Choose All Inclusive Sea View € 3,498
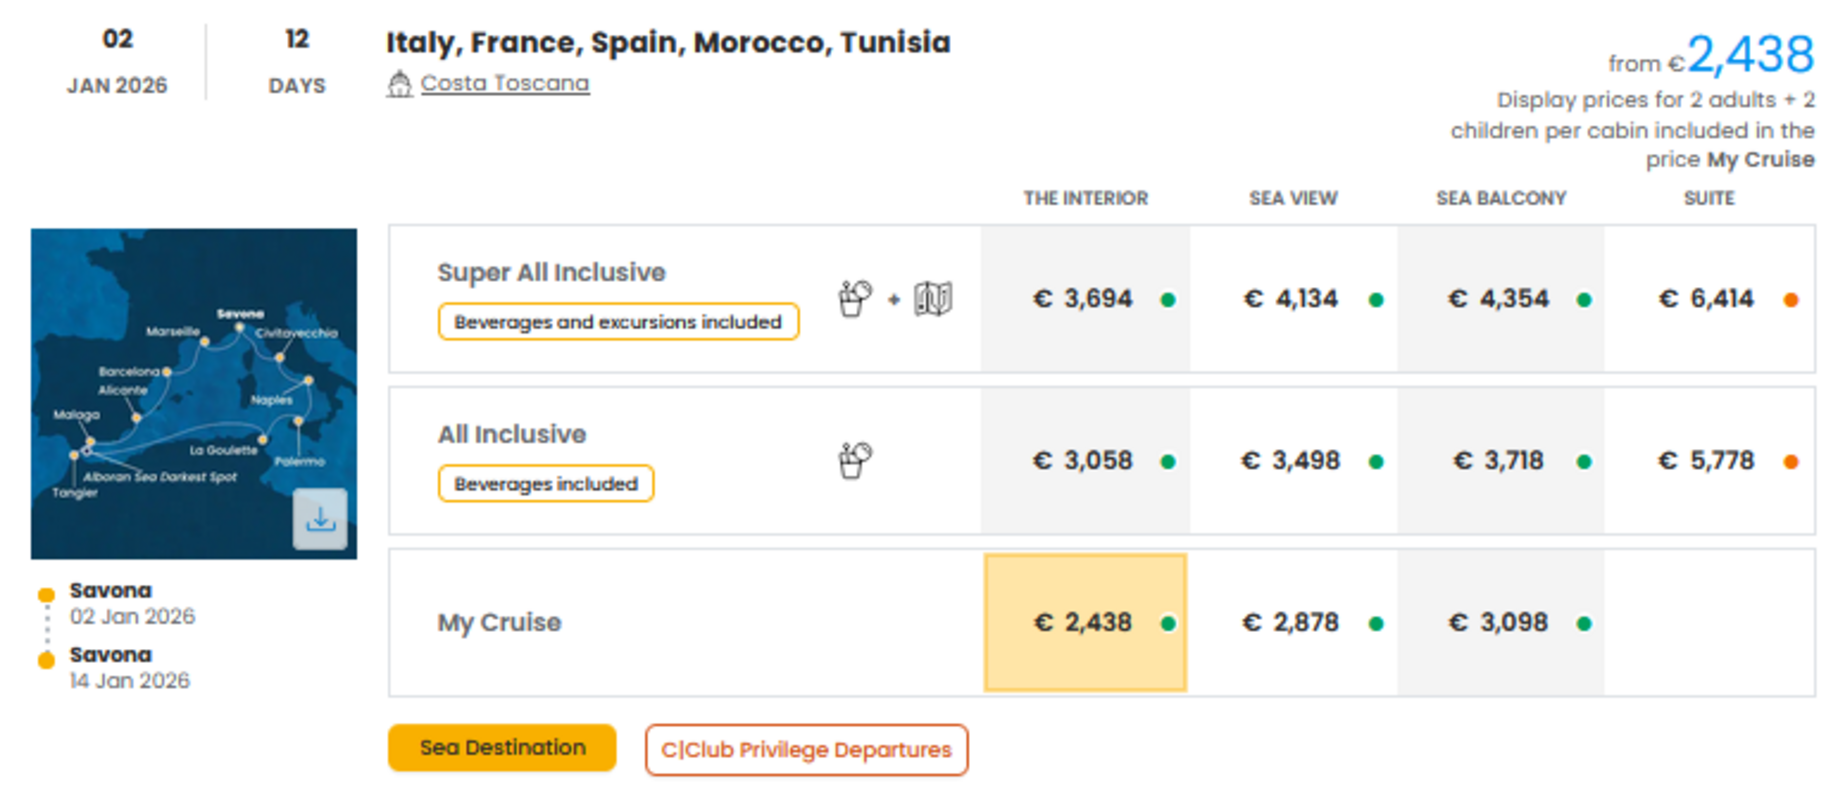This screenshot has height=800, width=1826. 1291,460
